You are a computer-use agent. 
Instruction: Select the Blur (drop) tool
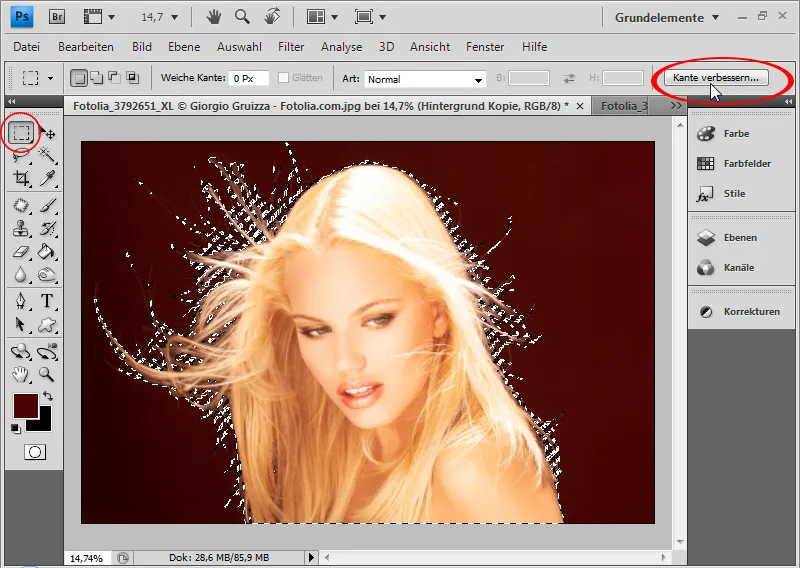(20, 275)
